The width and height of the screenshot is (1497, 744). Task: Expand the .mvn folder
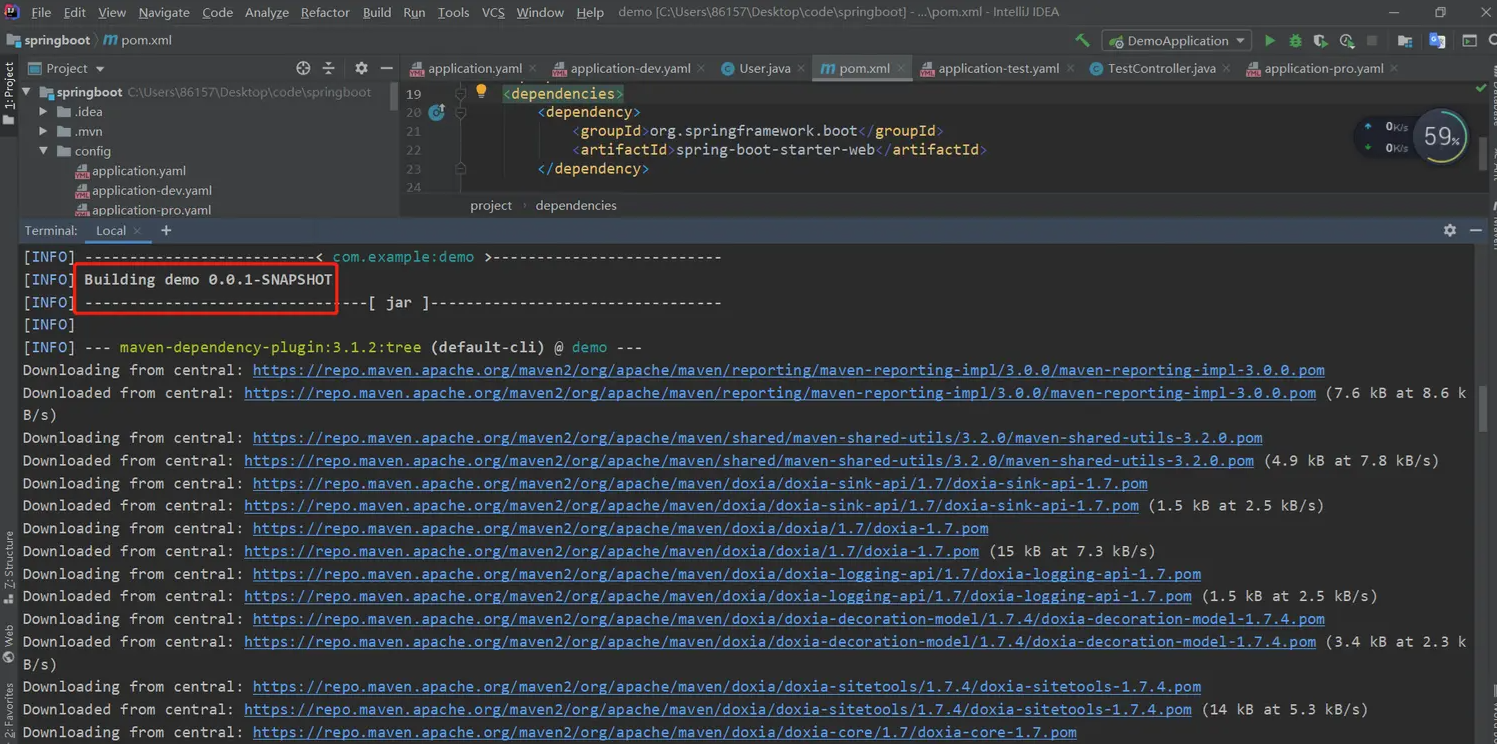(x=44, y=131)
